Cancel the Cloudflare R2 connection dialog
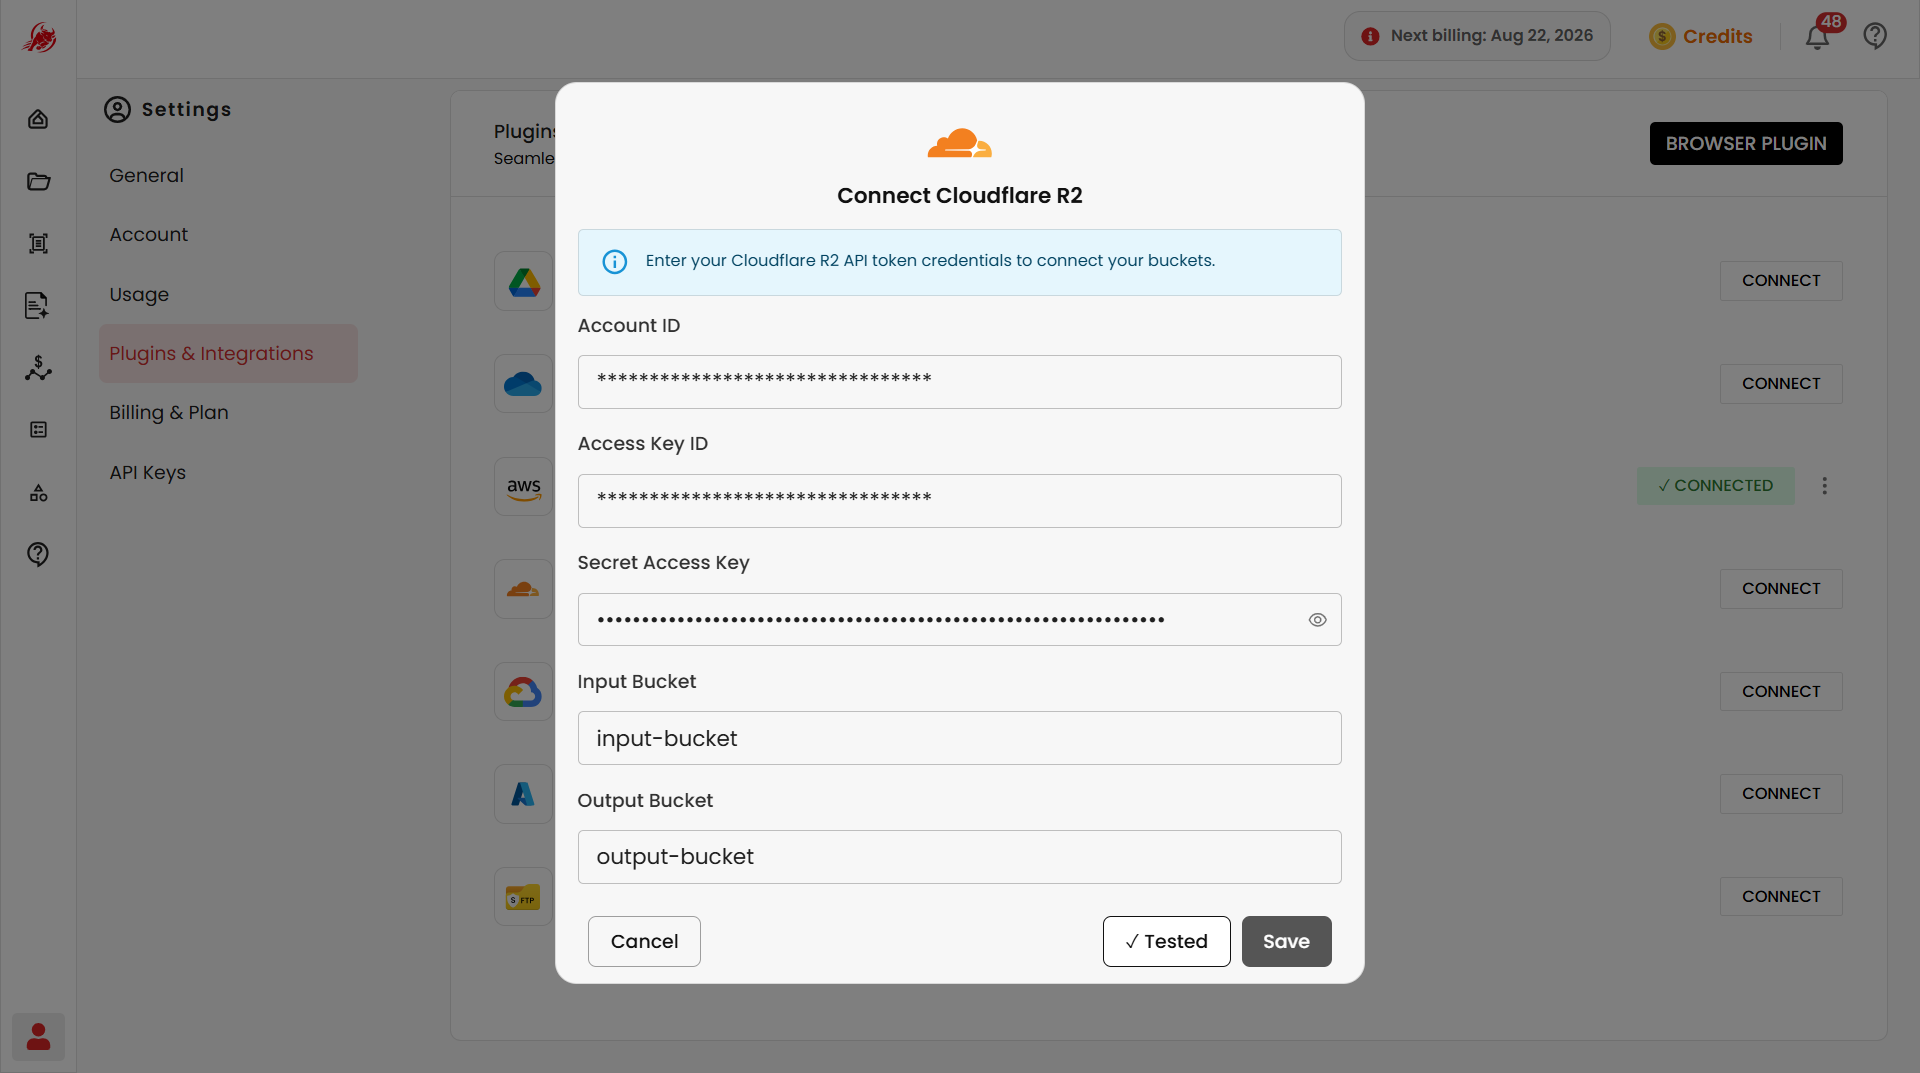This screenshot has width=1920, height=1073. tap(644, 942)
